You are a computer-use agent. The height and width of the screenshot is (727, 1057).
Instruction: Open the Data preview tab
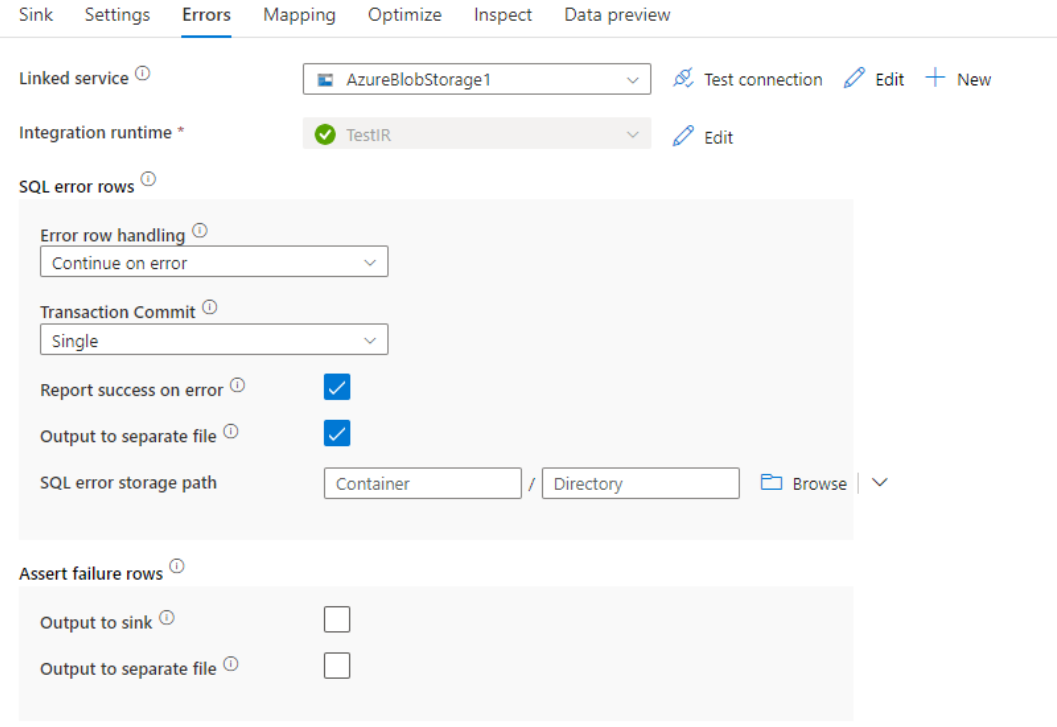point(617,15)
